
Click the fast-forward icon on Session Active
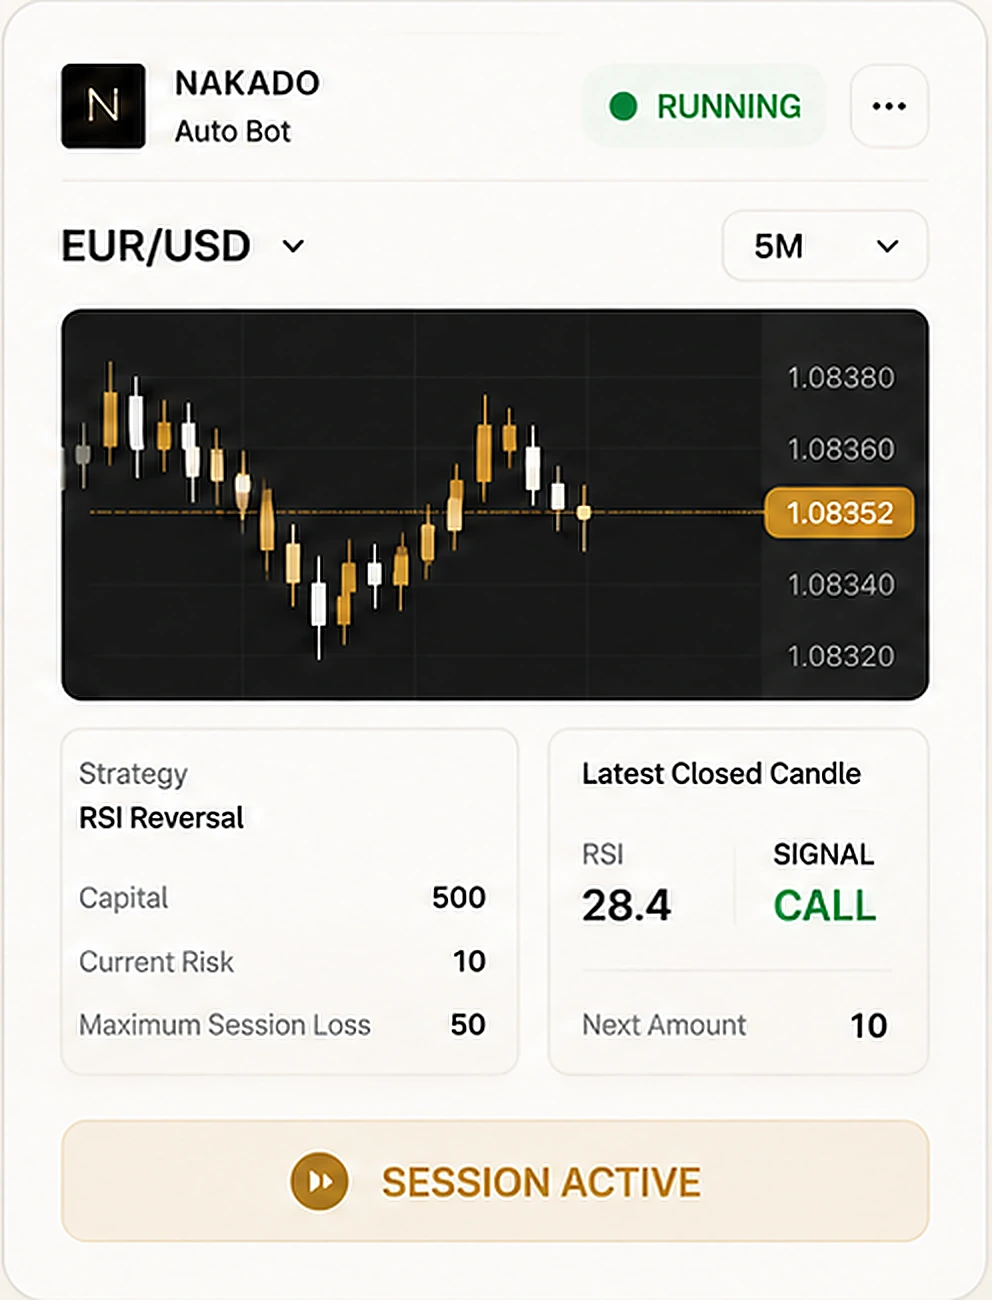319,1182
